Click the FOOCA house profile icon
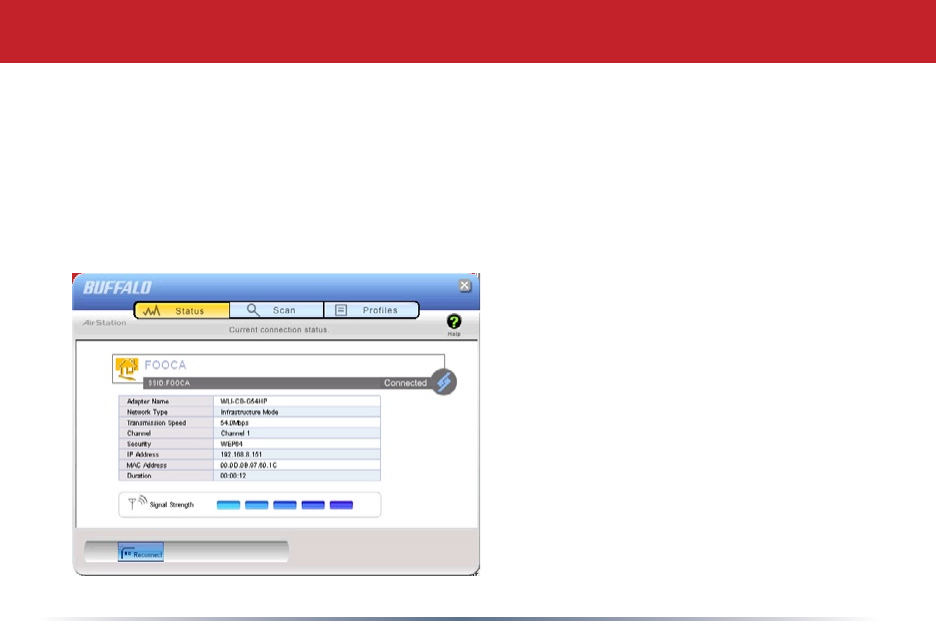Image resolution: width=936 pixels, height=621 pixels. coord(127,368)
